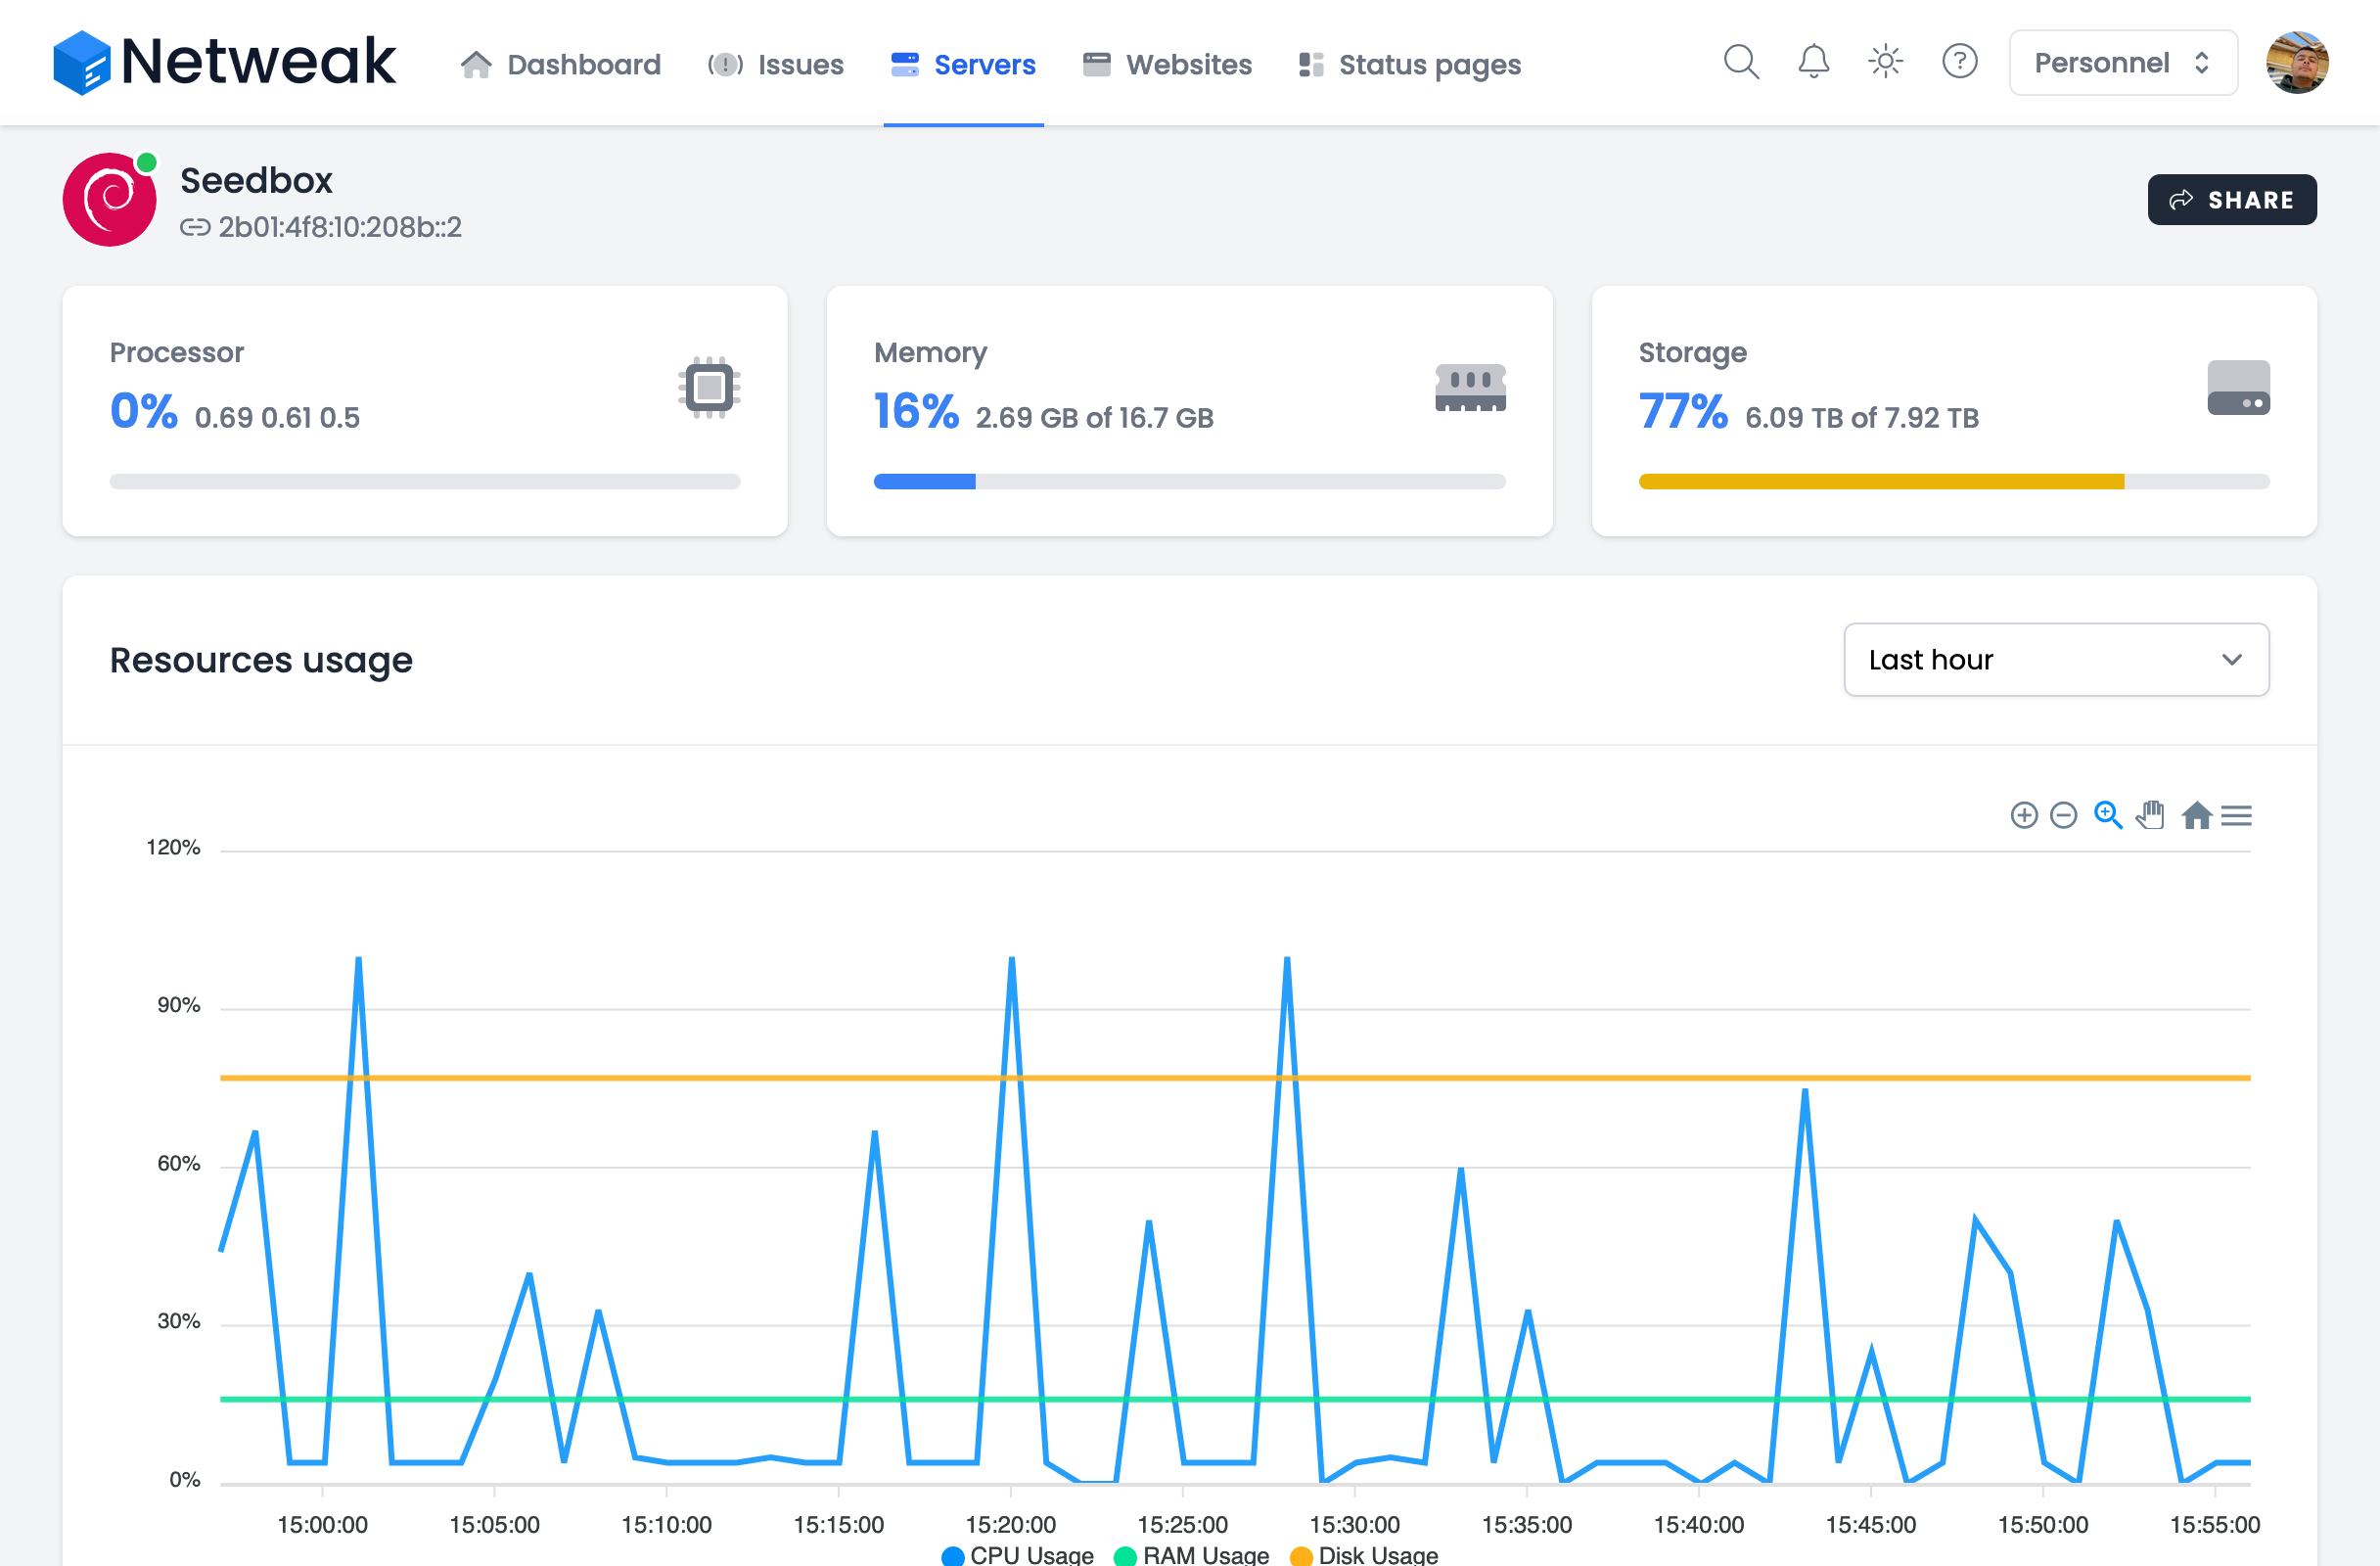Switch to the Websites tab
This screenshot has height=1566, width=2380.
point(1167,64)
